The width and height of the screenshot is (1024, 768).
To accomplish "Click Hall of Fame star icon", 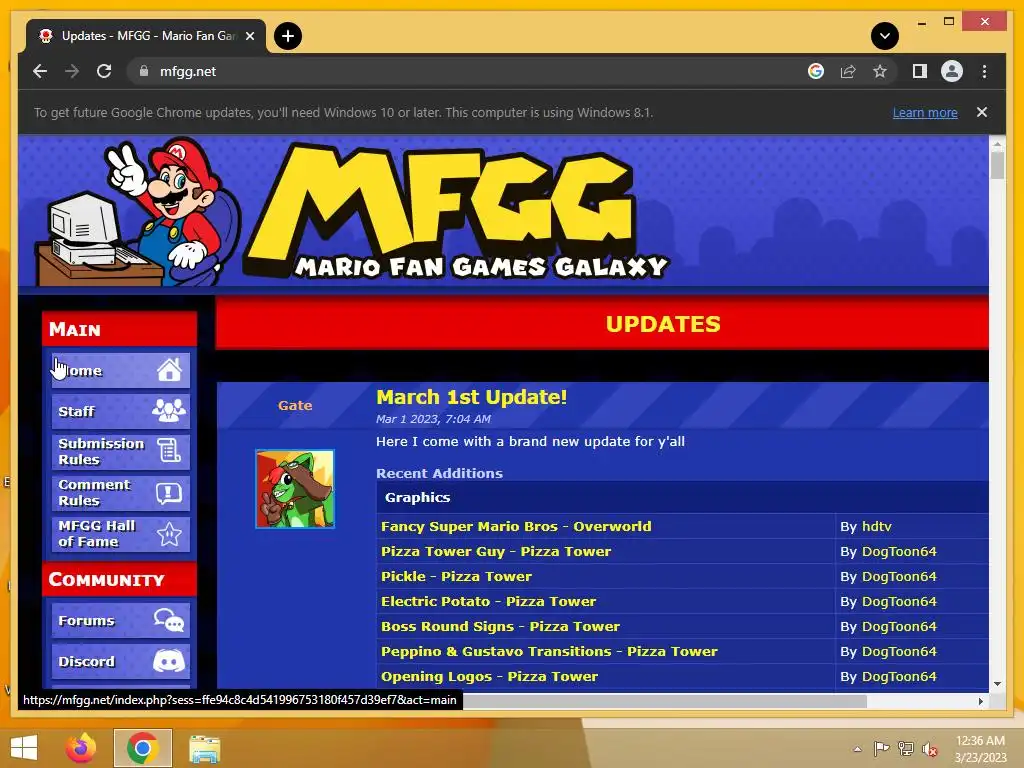I will click(169, 534).
